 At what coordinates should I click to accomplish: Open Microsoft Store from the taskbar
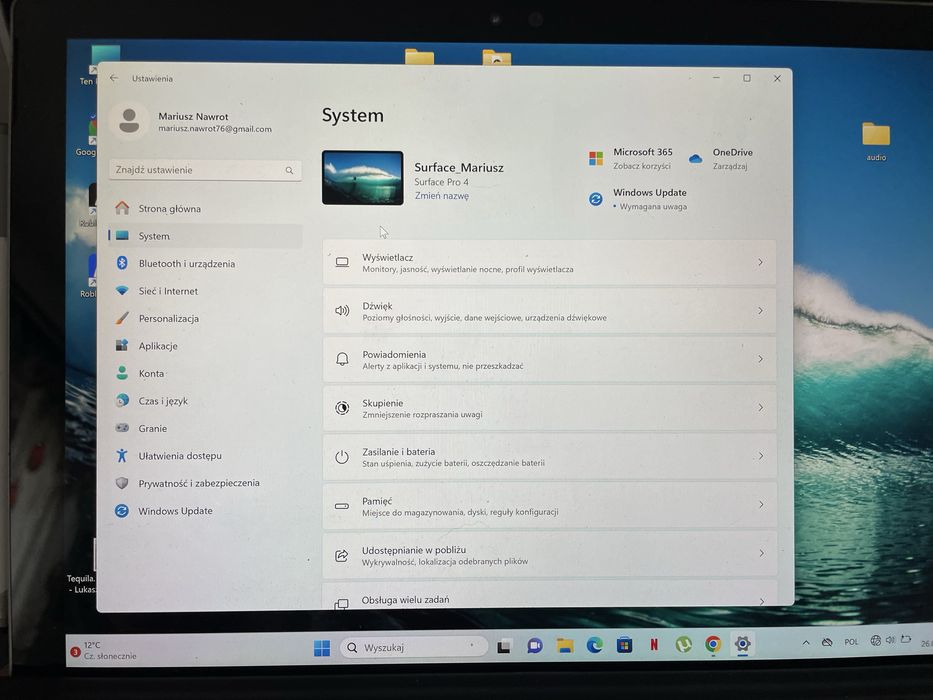(624, 645)
